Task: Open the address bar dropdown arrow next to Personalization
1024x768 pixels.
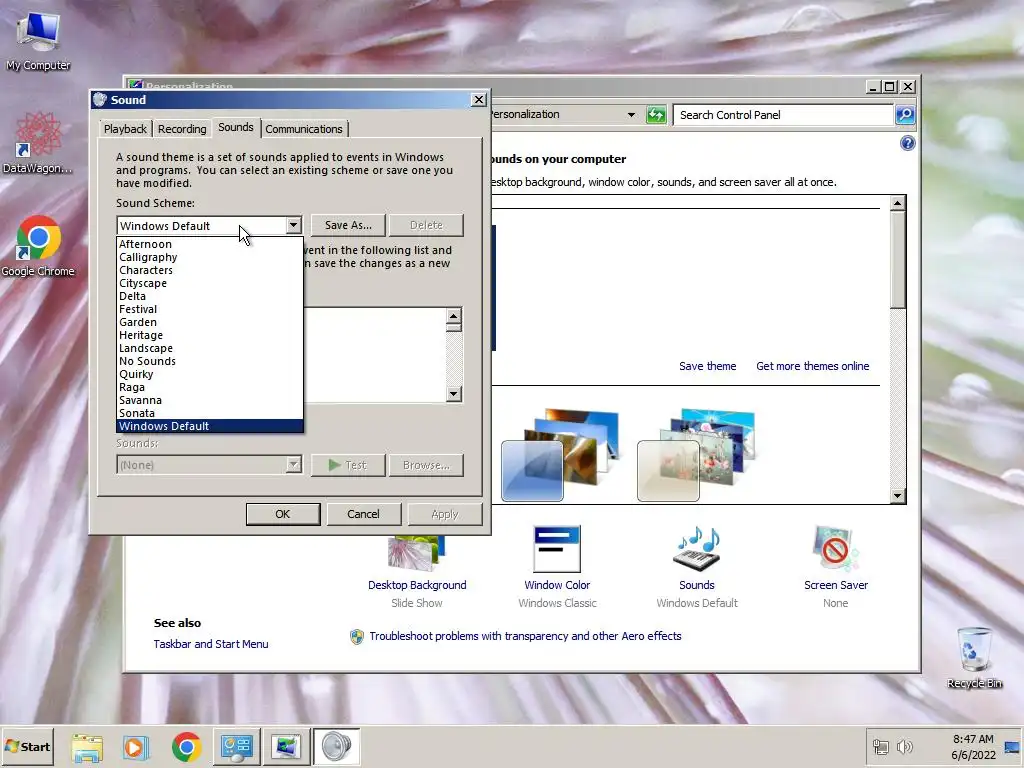Action: (x=631, y=115)
